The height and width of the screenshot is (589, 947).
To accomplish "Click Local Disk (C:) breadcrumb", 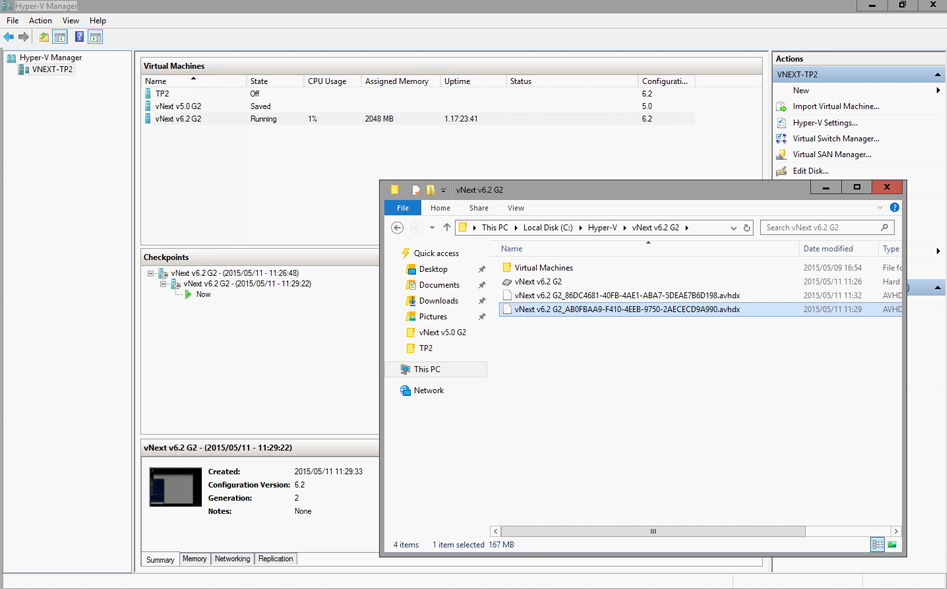I will (x=548, y=228).
